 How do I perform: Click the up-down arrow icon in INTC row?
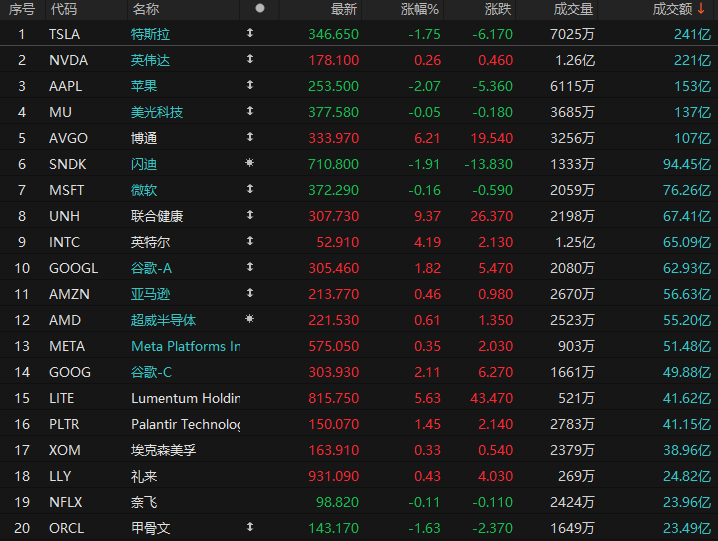[250, 240]
